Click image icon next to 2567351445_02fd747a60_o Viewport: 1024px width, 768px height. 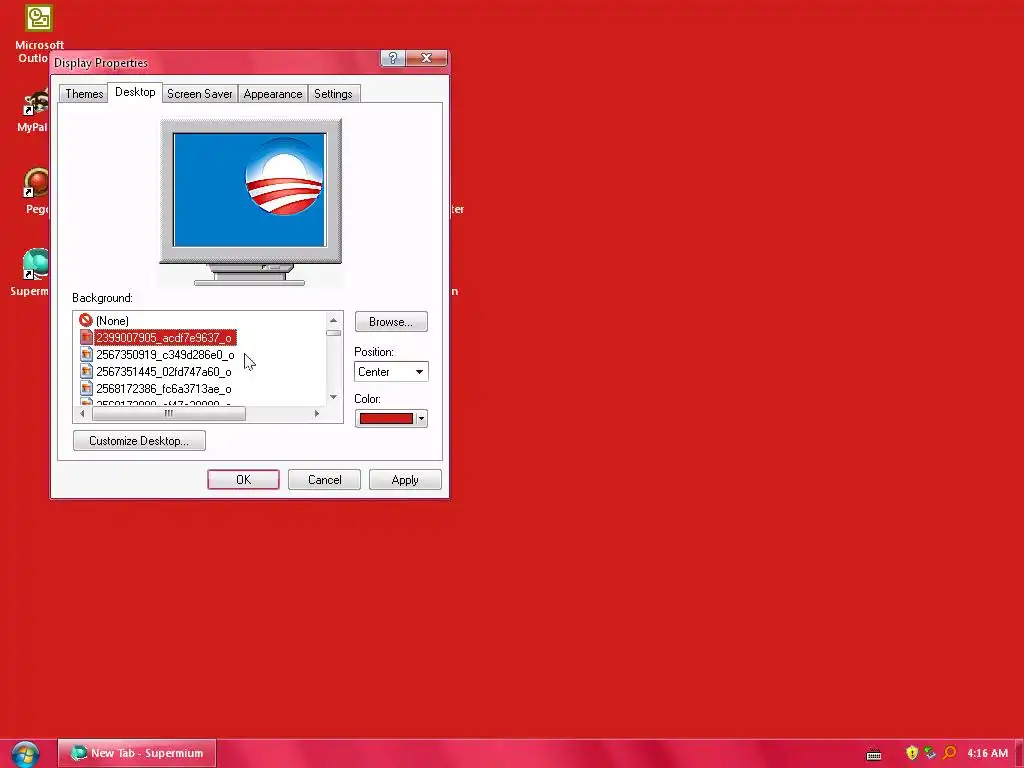pyautogui.click(x=86, y=372)
